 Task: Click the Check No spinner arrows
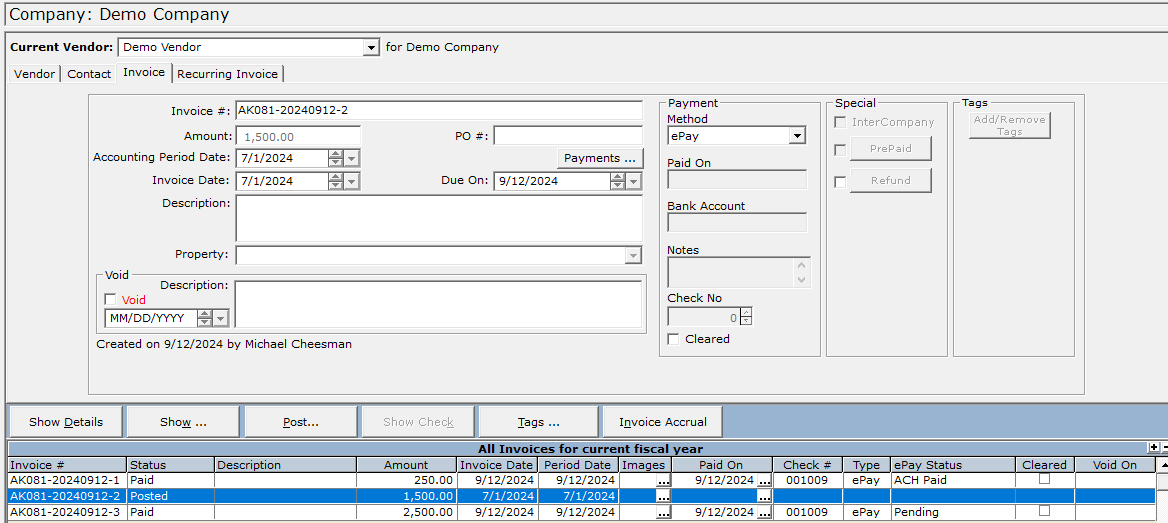(x=746, y=317)
